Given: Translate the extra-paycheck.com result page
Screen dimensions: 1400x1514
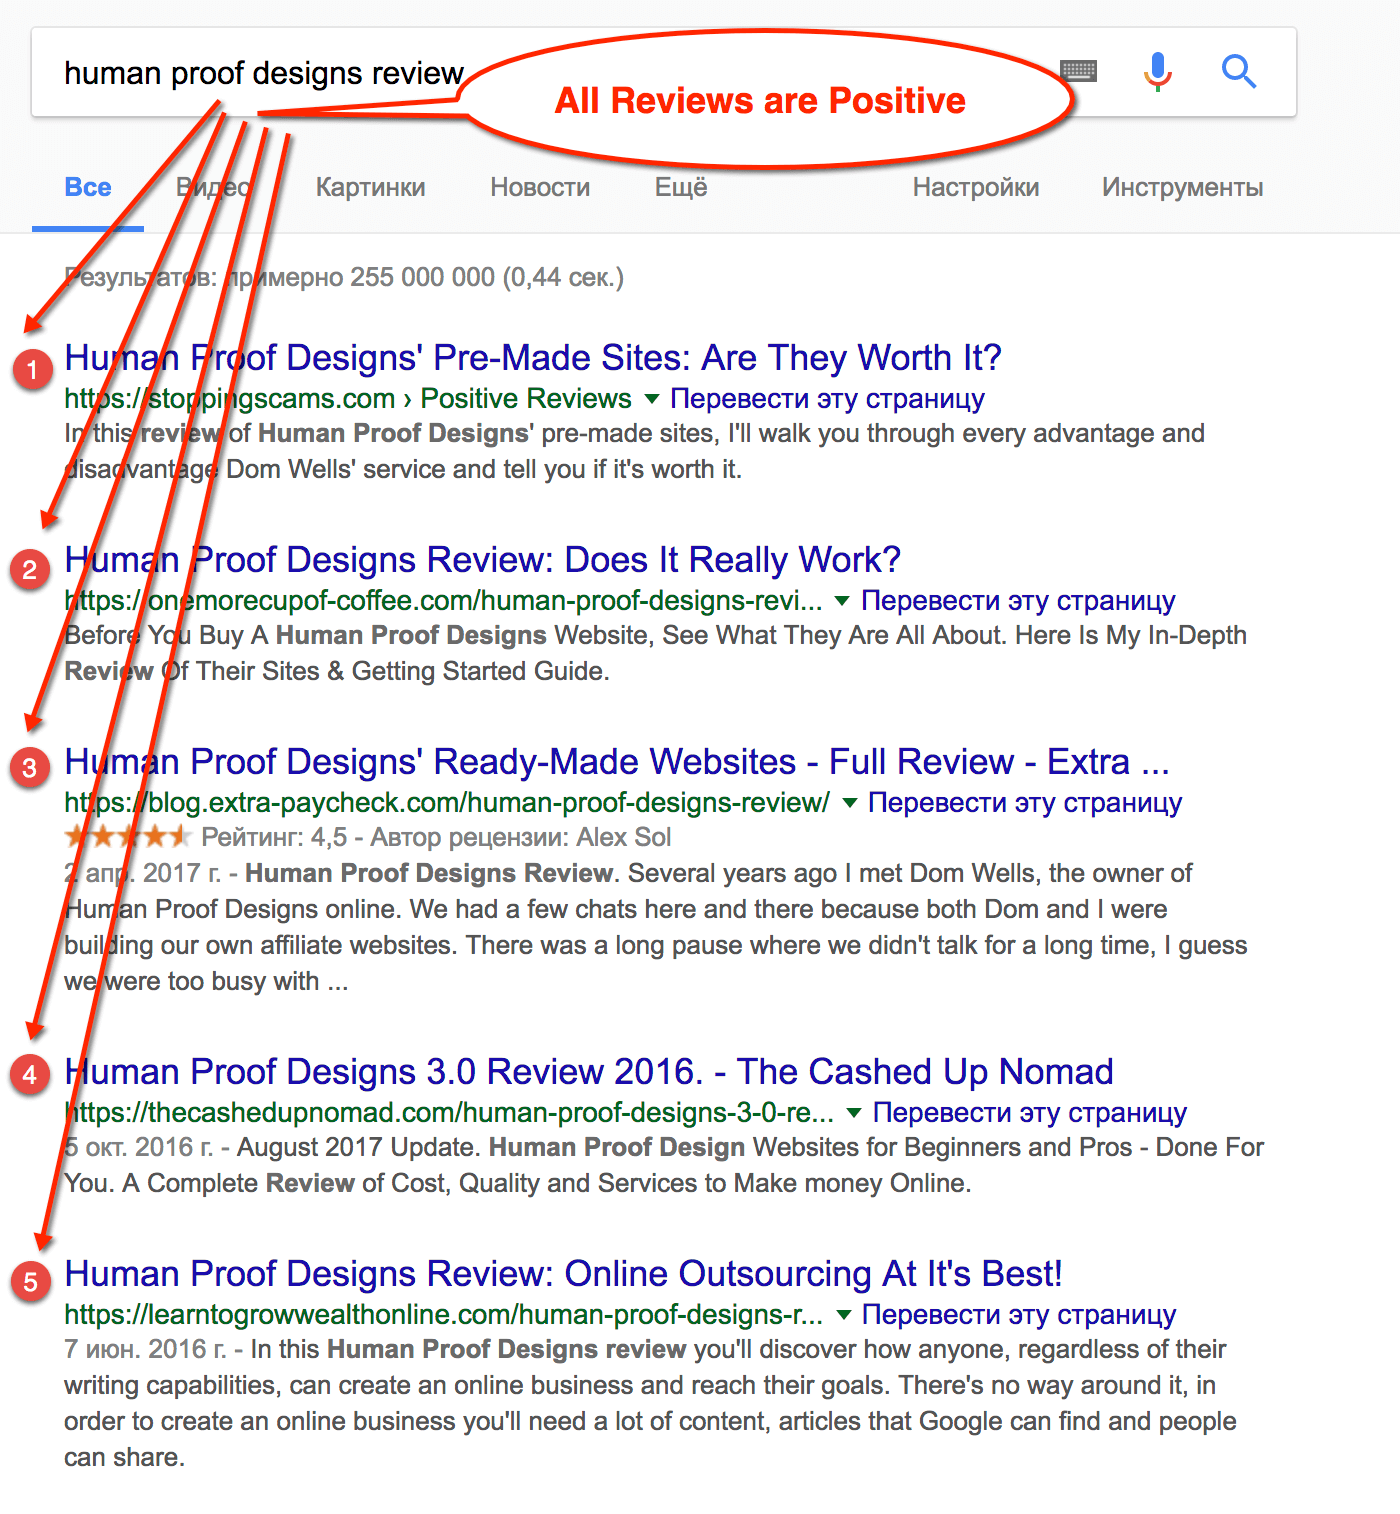Looking at the screenshot, I should [1025, 803].
